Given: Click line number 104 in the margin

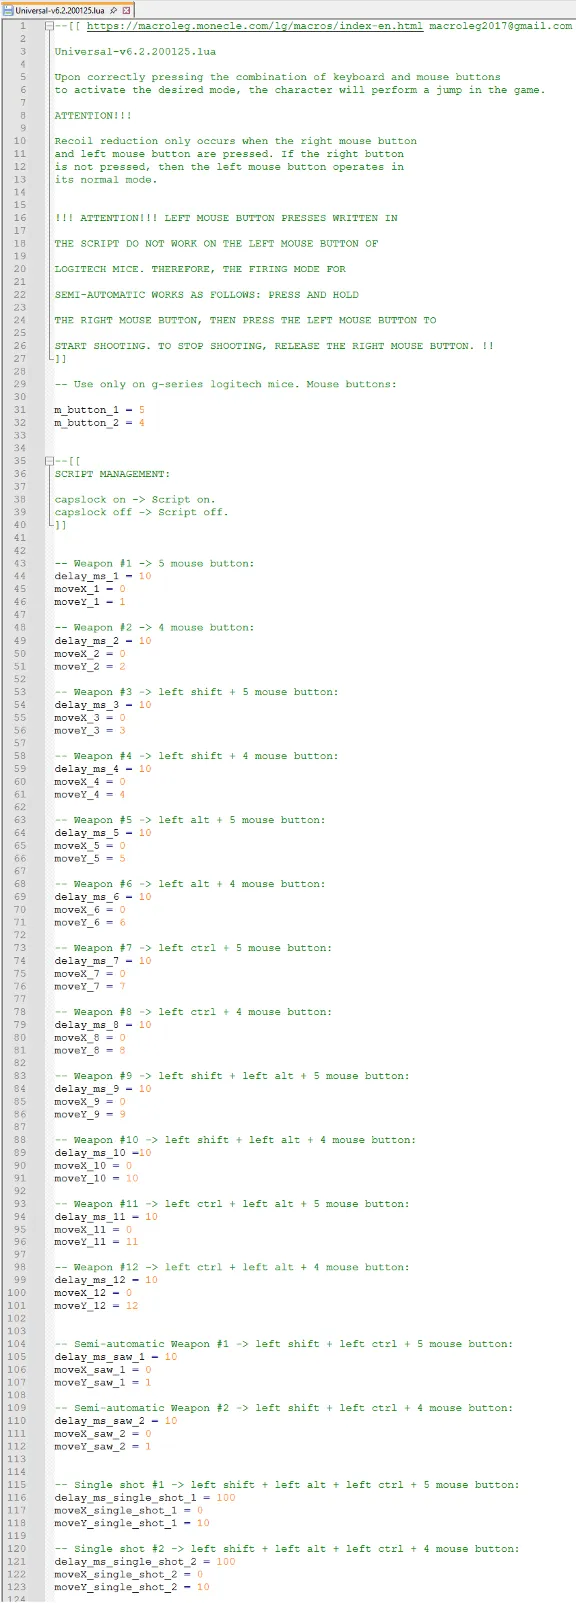Looking at the screenshot, I should pos(17,1344).
